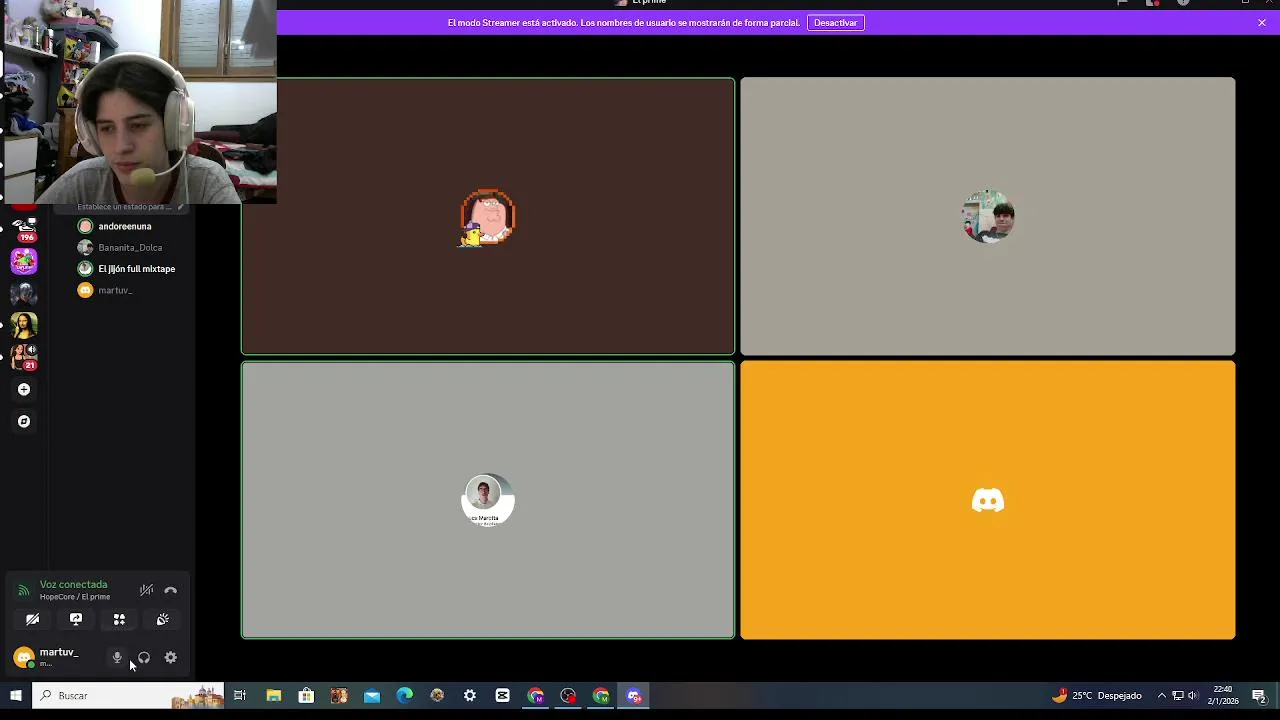The image size is (1280, 720).
Task: Add a server plus button
Action: click(24, 389)
